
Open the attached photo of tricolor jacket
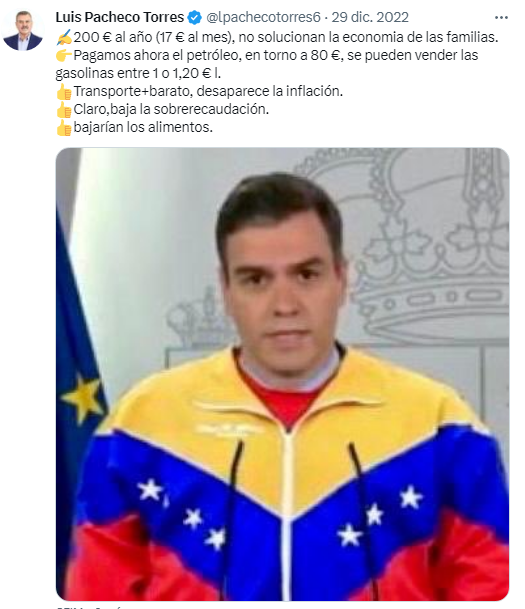click(x=282, y=374)
